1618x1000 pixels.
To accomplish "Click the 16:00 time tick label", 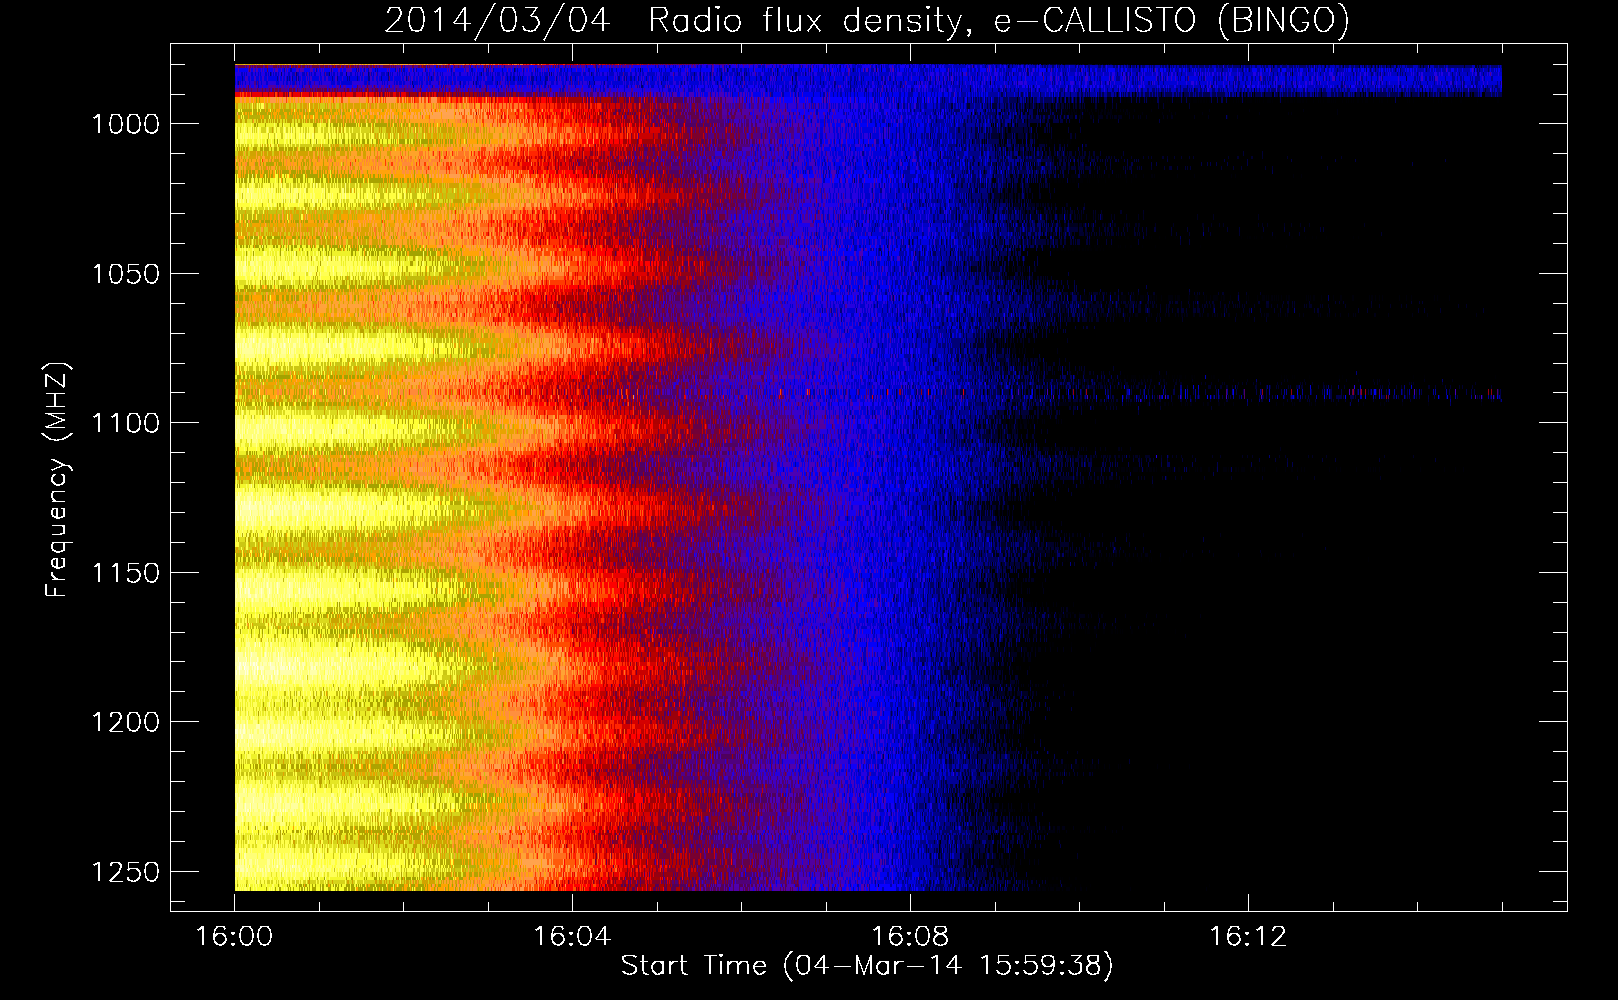I will pyautogui.click(x=234, y=937).
